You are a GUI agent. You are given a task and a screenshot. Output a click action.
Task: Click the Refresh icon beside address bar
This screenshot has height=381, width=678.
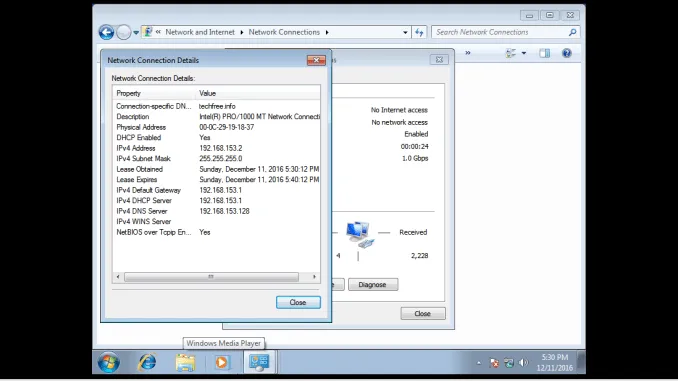[x=419, y=32]
